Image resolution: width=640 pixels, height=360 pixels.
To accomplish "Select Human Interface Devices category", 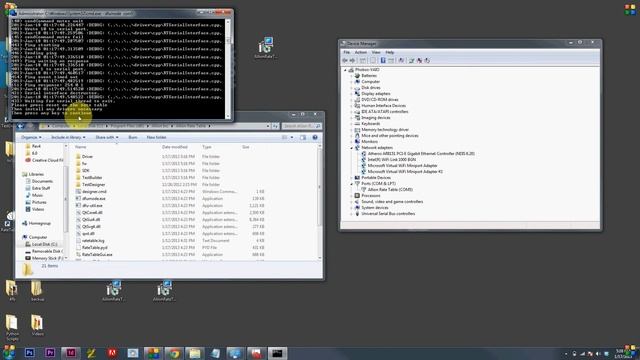I will click(383, 106).
